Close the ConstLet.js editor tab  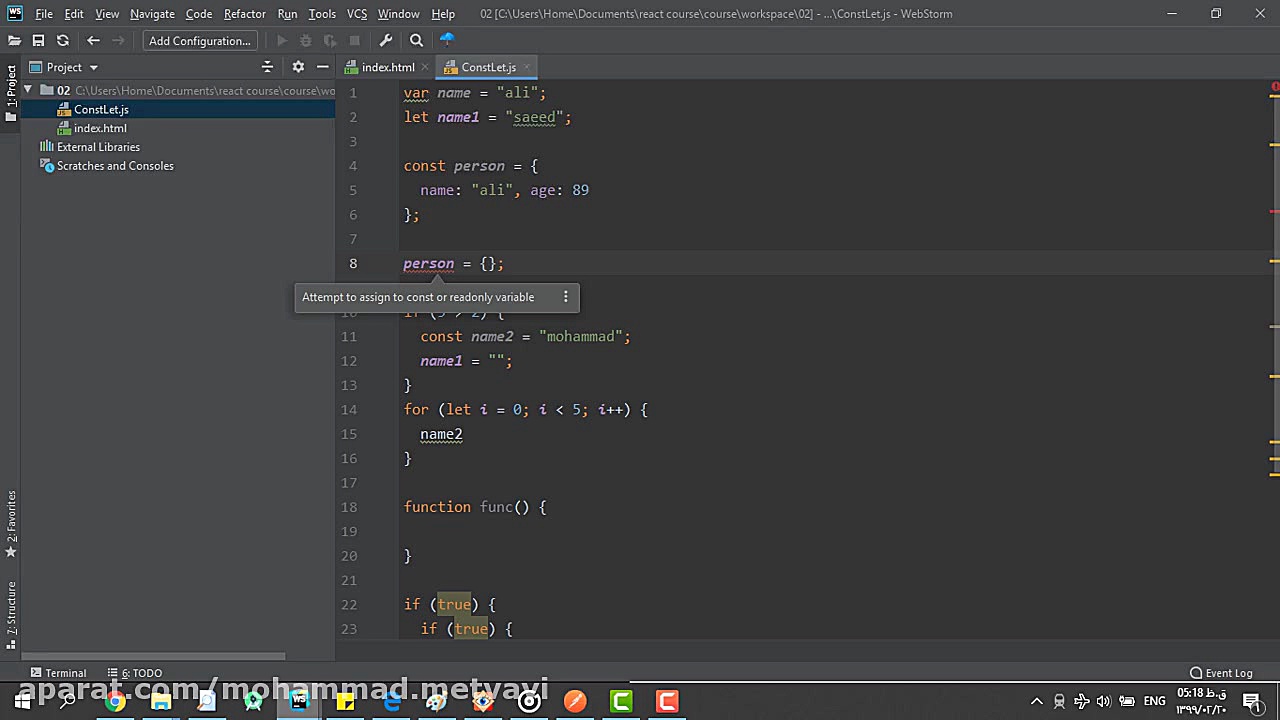click(527, 67)
